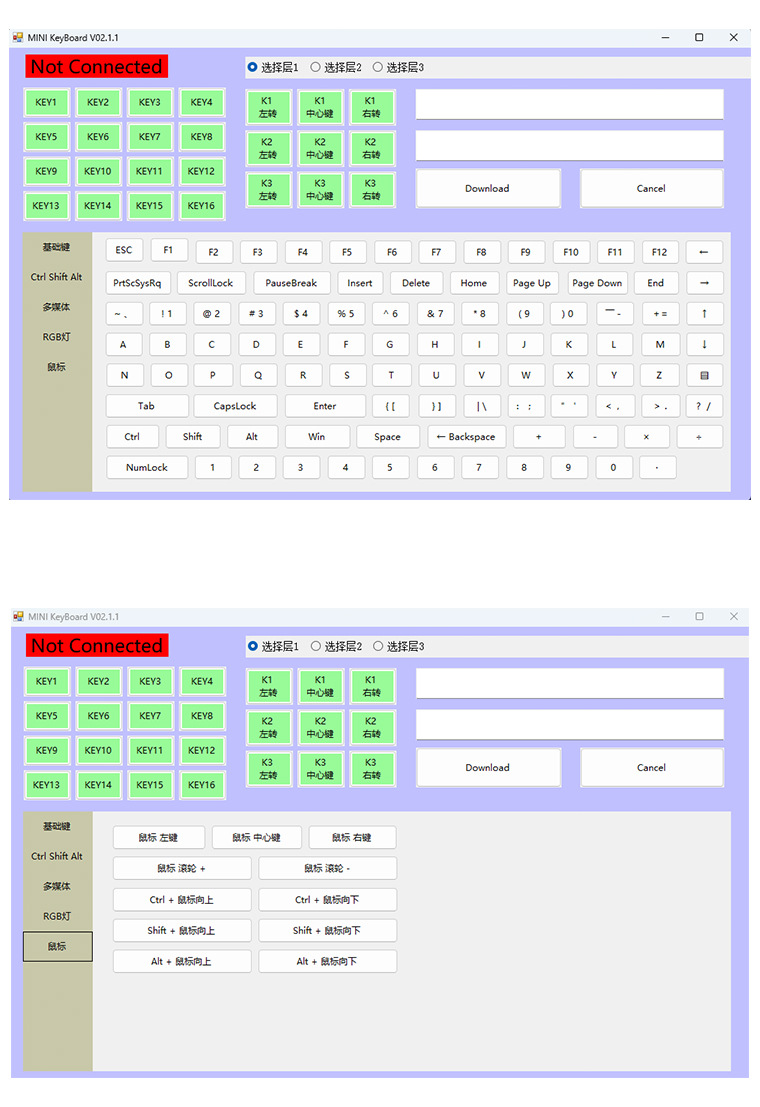Viewport: 760px width, 1107px height.
Task: Click the Win key button
Action: coord(316,436)
